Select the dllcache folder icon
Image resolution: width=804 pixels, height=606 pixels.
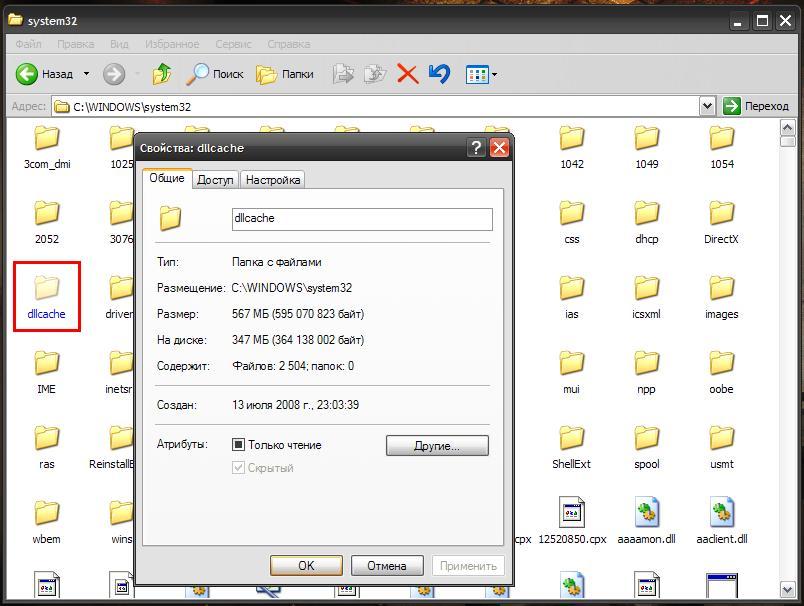(x=47, y=287)
